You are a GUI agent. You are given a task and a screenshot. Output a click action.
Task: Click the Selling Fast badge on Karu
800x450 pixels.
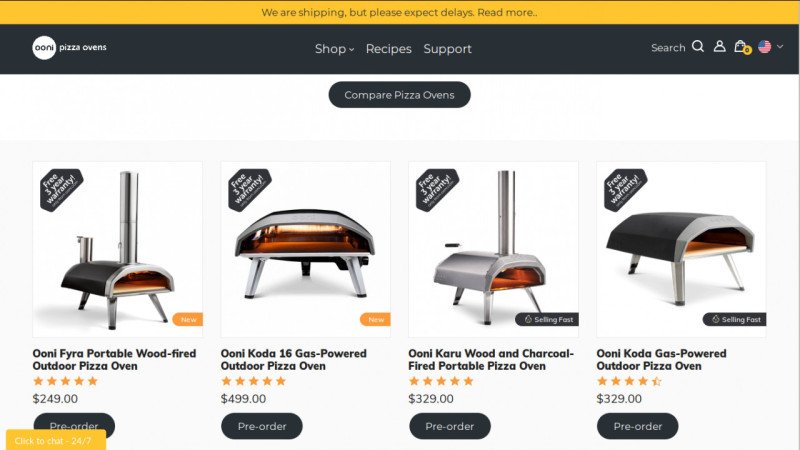tap(547, 319)
